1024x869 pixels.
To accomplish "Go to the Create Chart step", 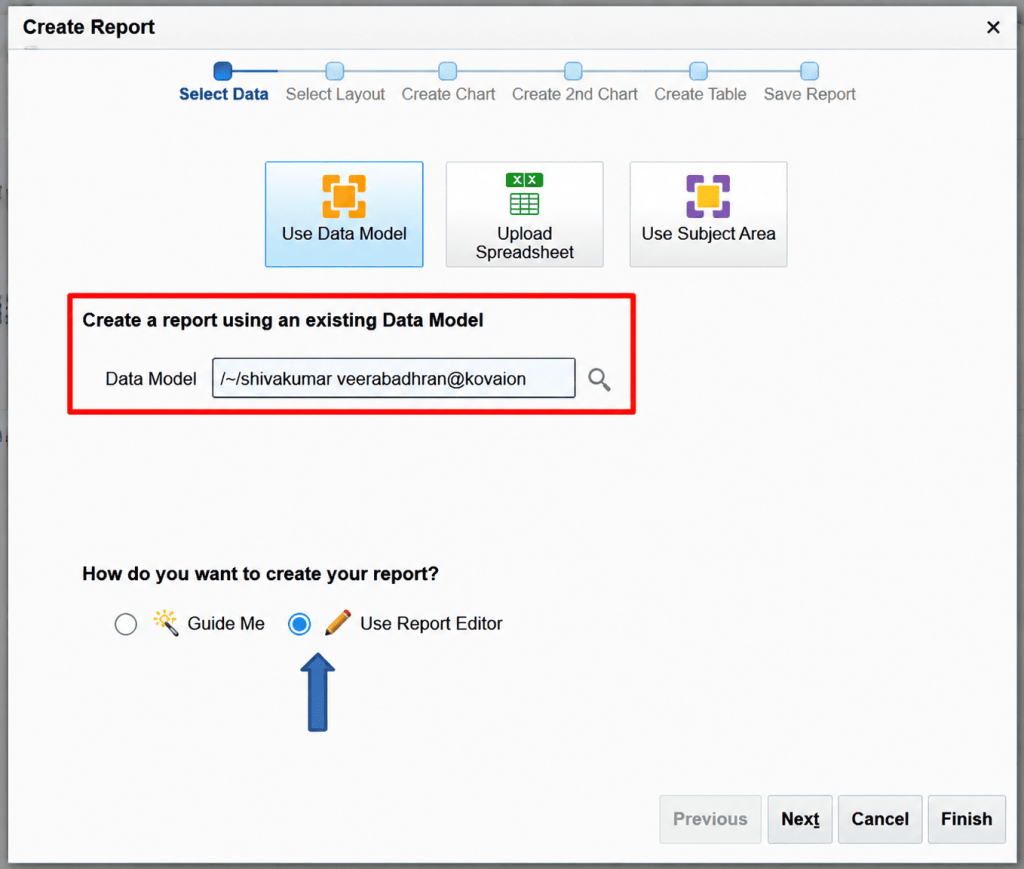I will [x=448, y=94].
